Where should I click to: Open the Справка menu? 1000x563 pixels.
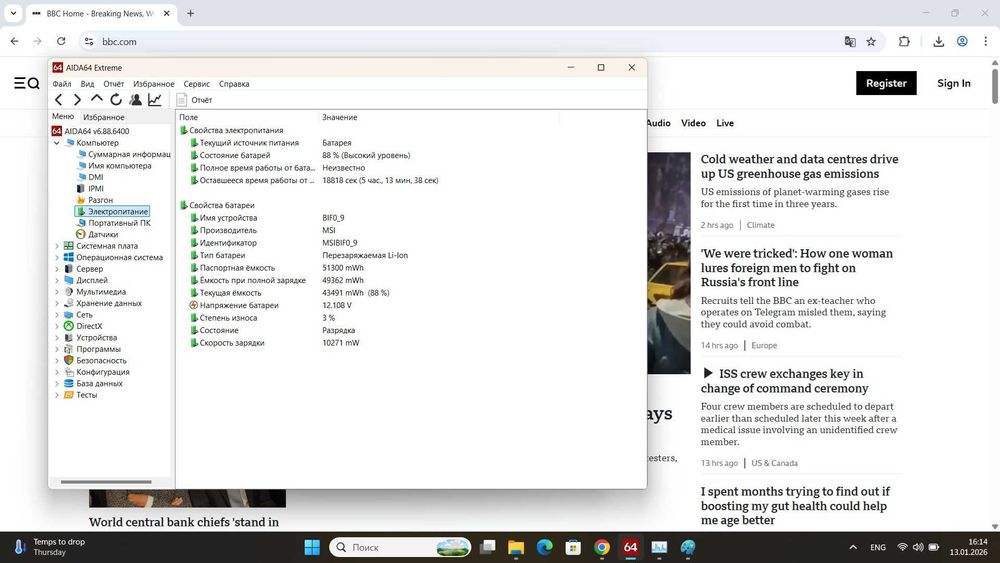[234, 84]
